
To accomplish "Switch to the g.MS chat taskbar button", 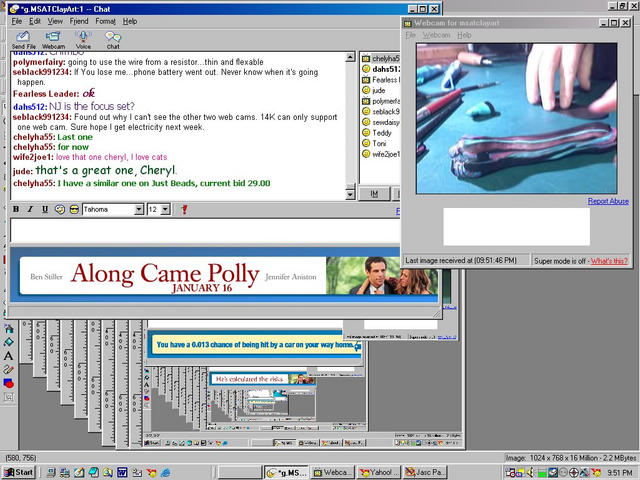I will [286, 473].
